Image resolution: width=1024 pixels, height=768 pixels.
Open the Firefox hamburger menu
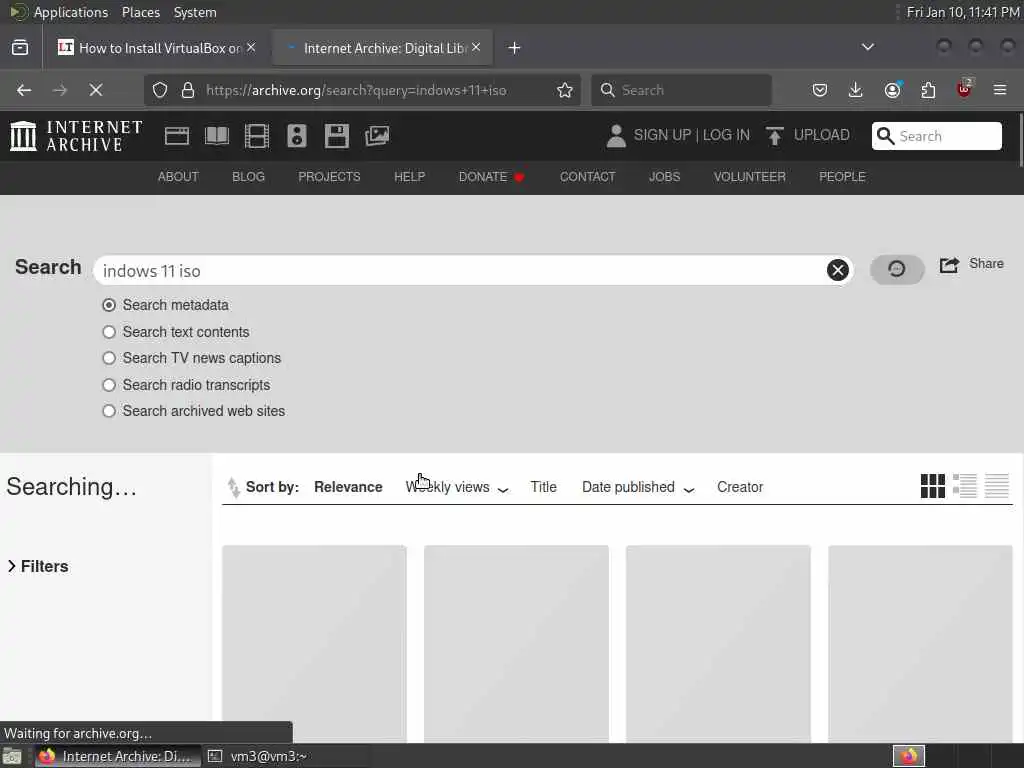[1000, 90]
